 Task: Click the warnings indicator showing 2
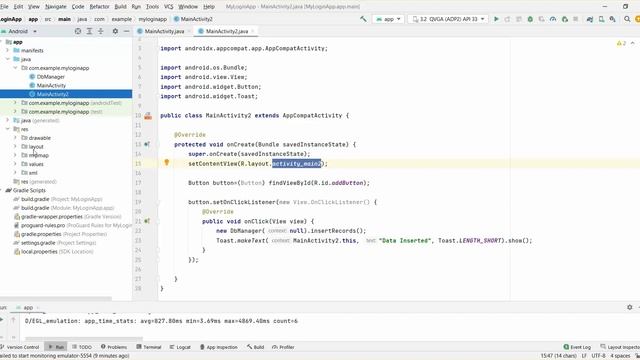(x=621, y=43)
